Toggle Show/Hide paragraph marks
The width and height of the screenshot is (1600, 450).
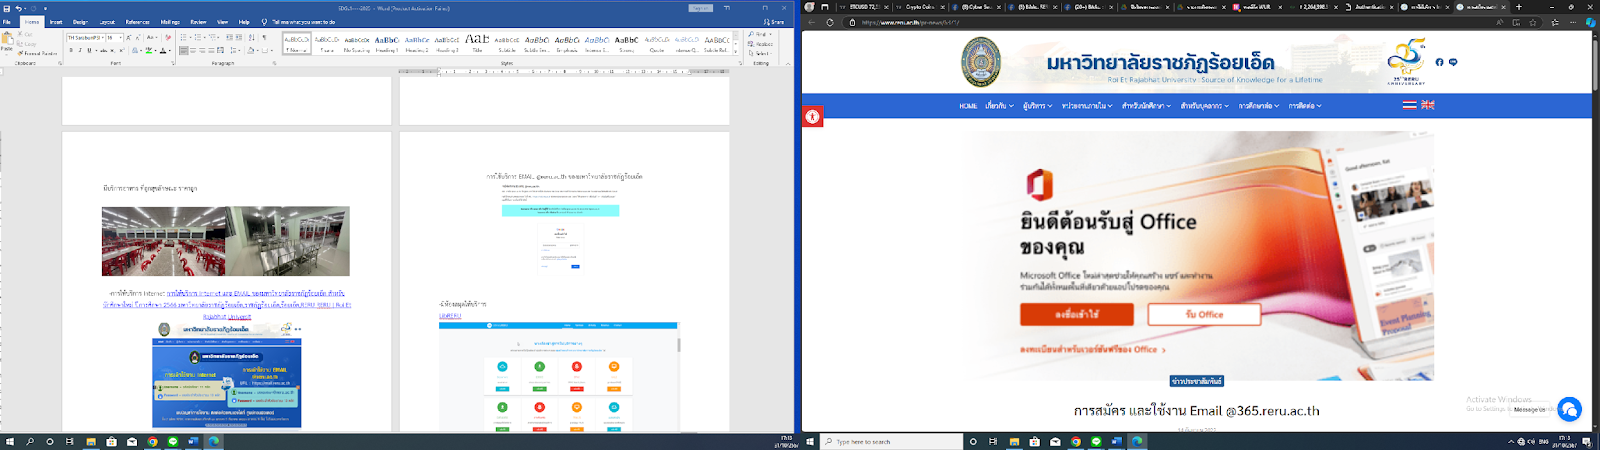click(x=264, y=38)
